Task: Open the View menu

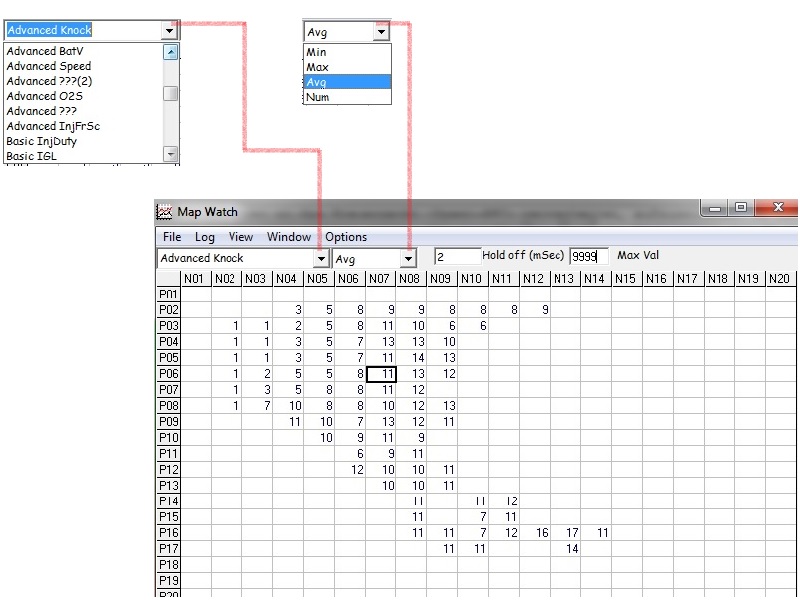Action: coord(240,237)
